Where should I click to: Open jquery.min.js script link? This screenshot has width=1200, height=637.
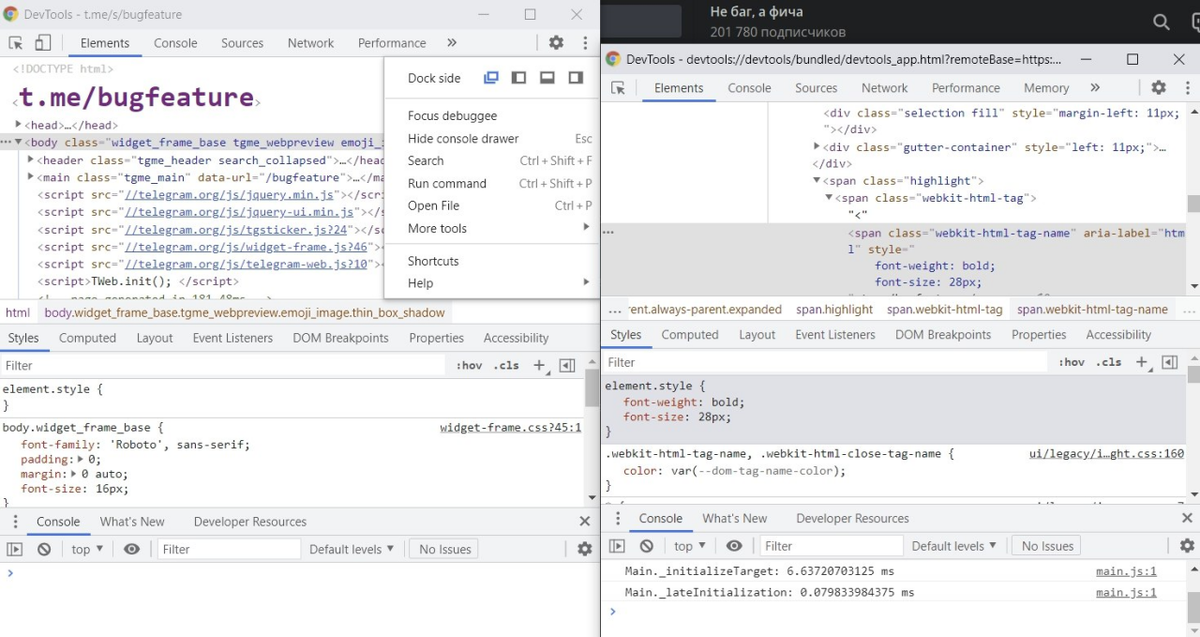pyautogui.click(x=230, y=195)
